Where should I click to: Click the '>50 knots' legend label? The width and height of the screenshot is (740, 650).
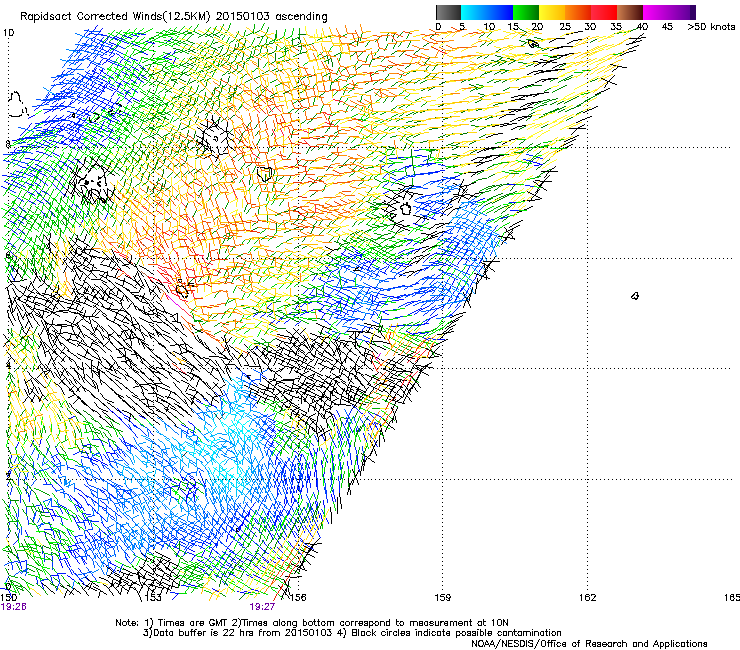click(x=711, y=27)
